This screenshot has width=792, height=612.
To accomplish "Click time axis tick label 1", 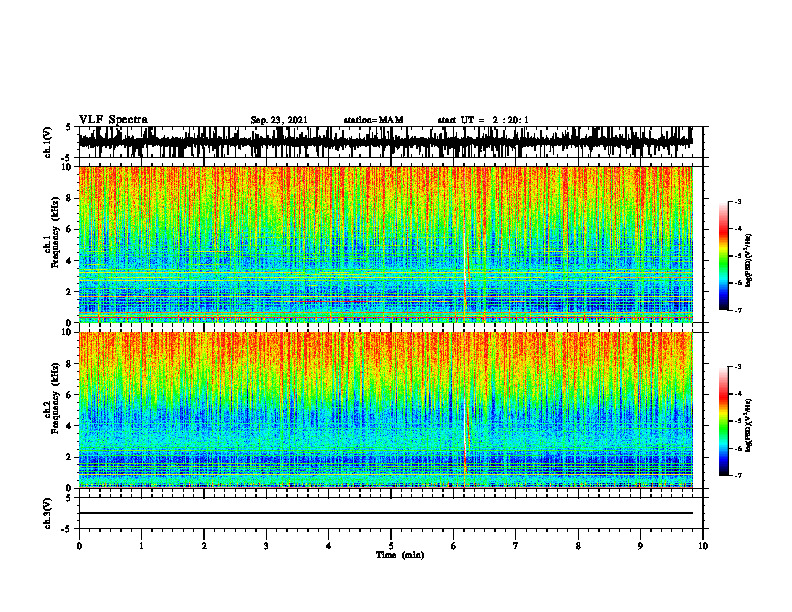I will [x=141, y=546].
